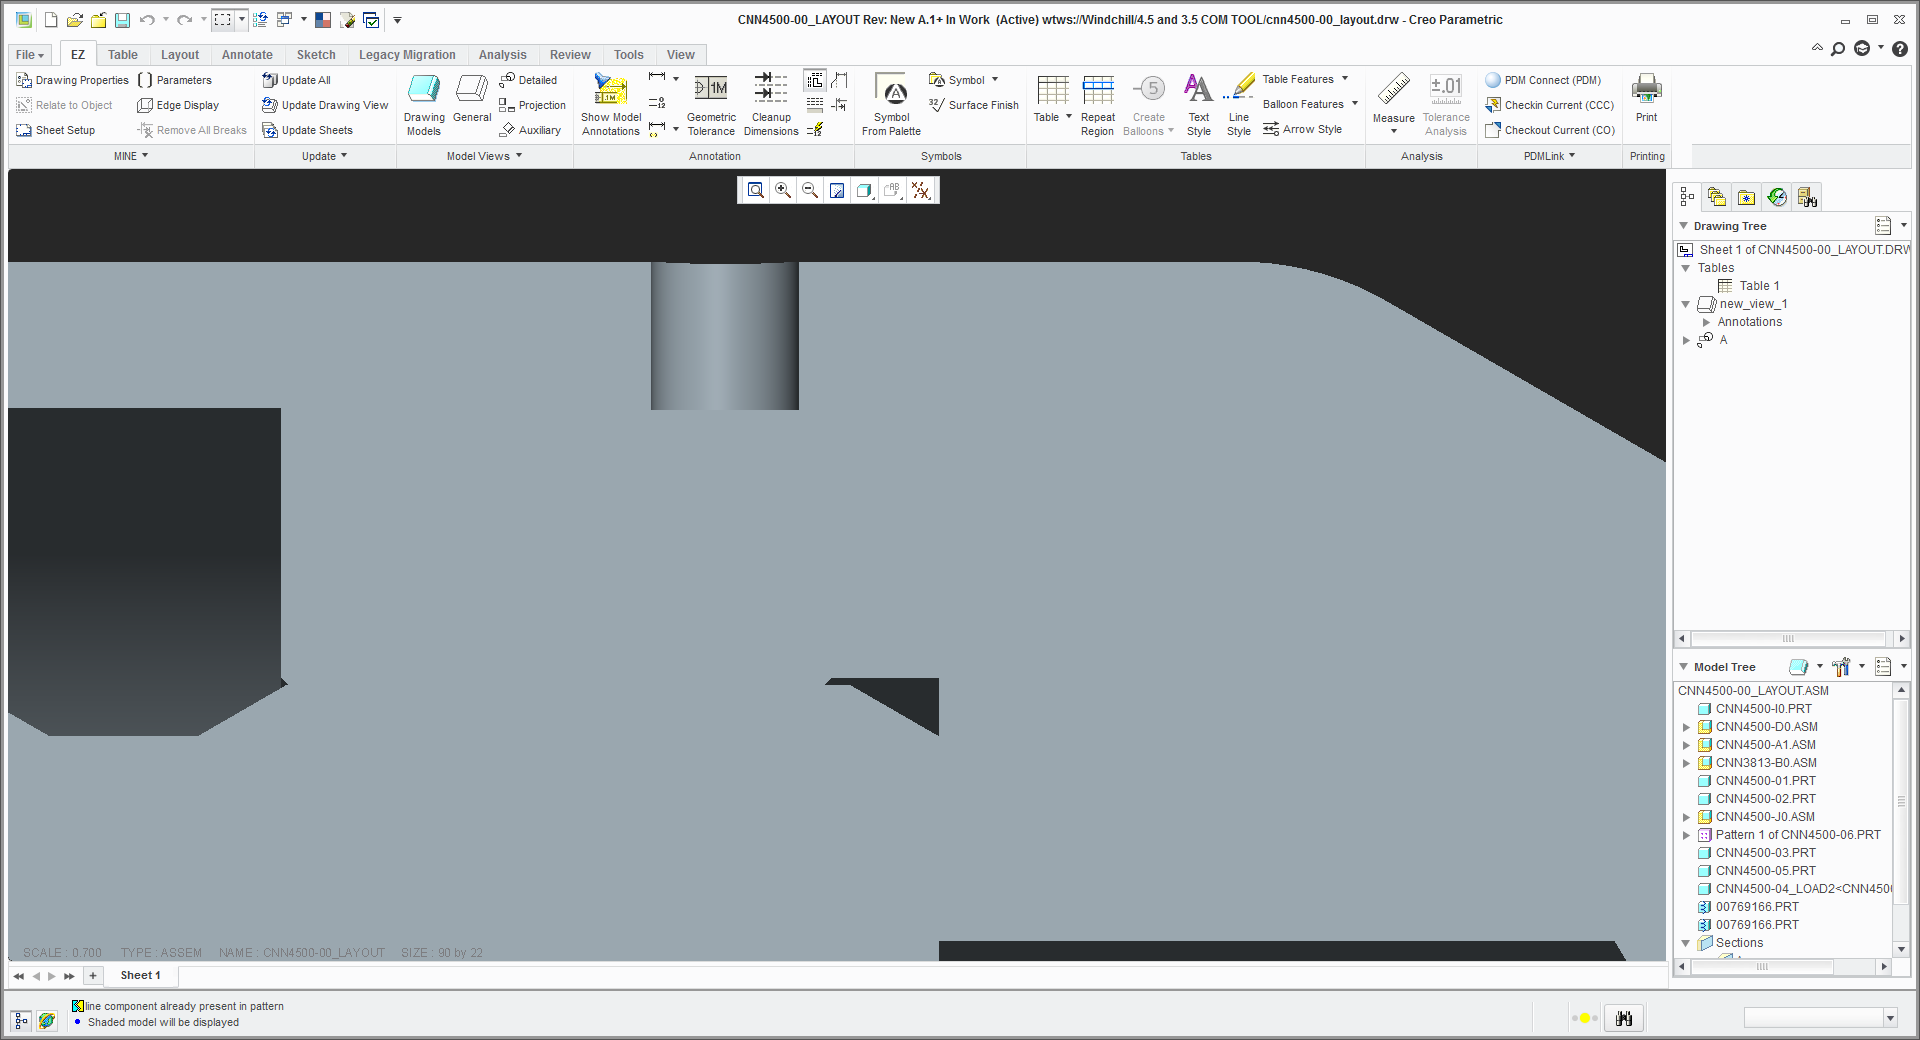The height and width of the screenshot is (1040, 1920).
Task: Click Update Drawing View button
Action: (325, 105)
